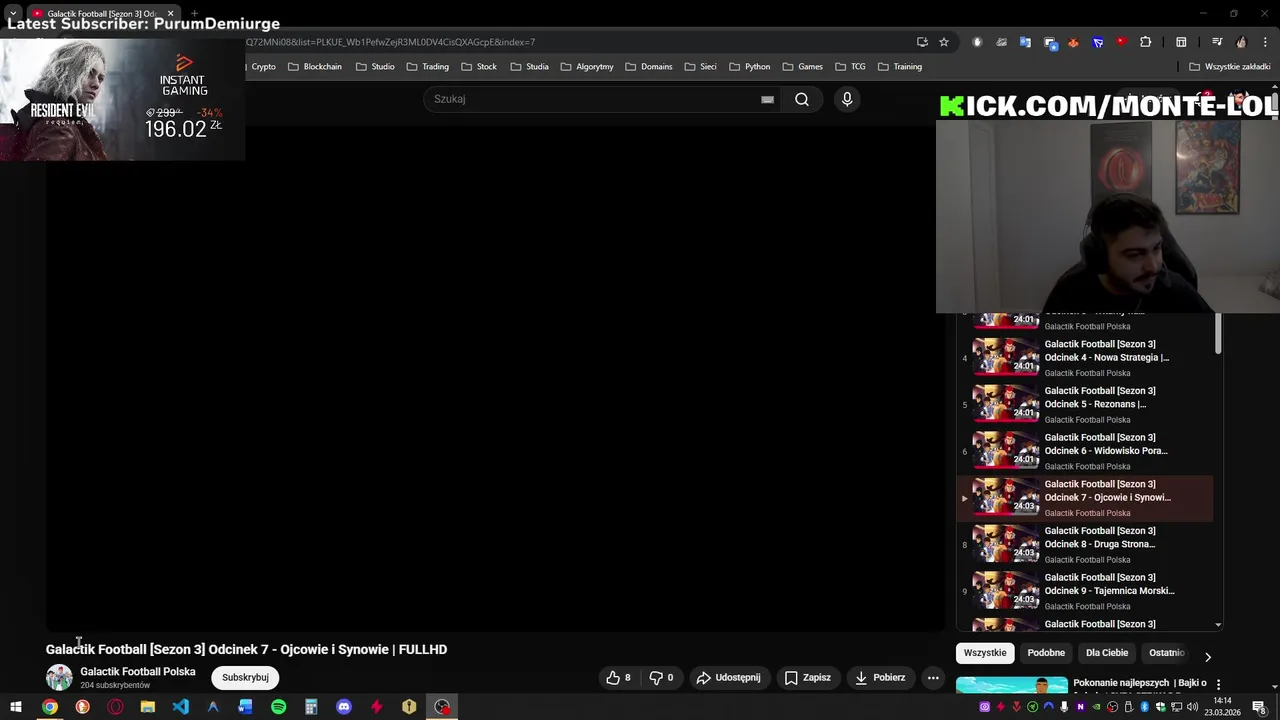Play Odcinek 4 - Nowa Strategia
1280x720 pixels.
click(1085, 358)
